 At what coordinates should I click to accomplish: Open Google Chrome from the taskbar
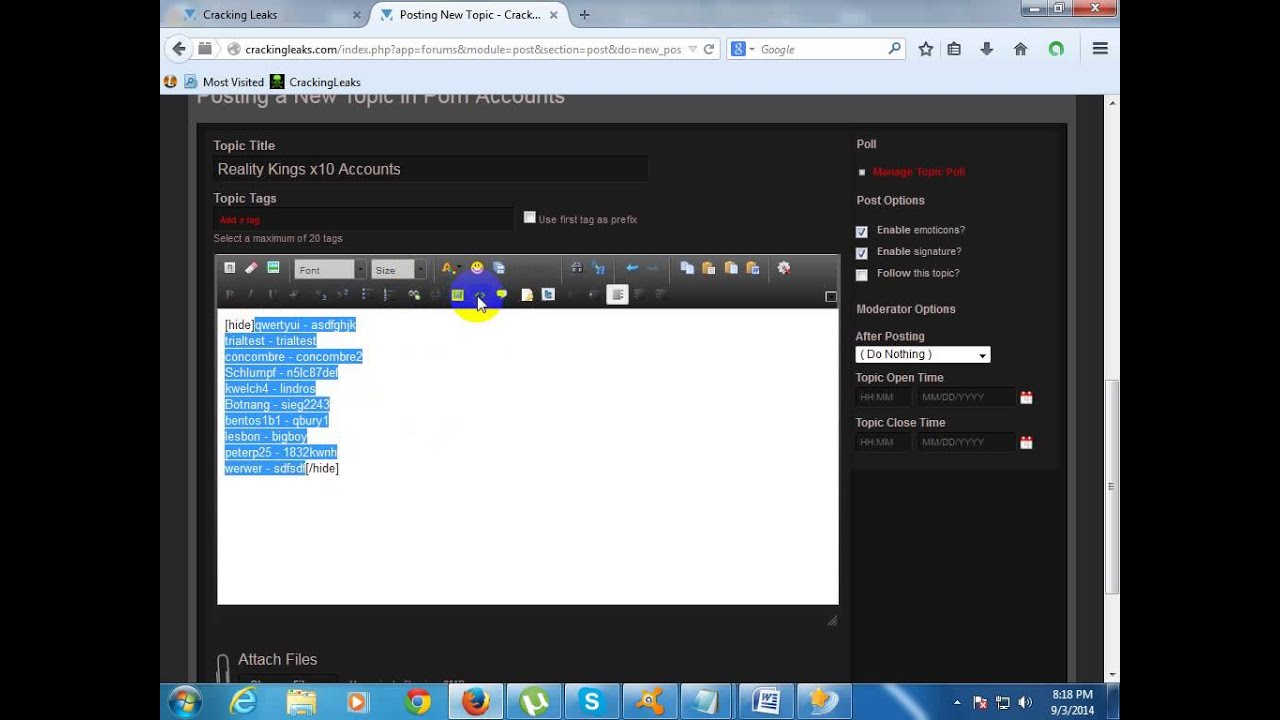417,702
